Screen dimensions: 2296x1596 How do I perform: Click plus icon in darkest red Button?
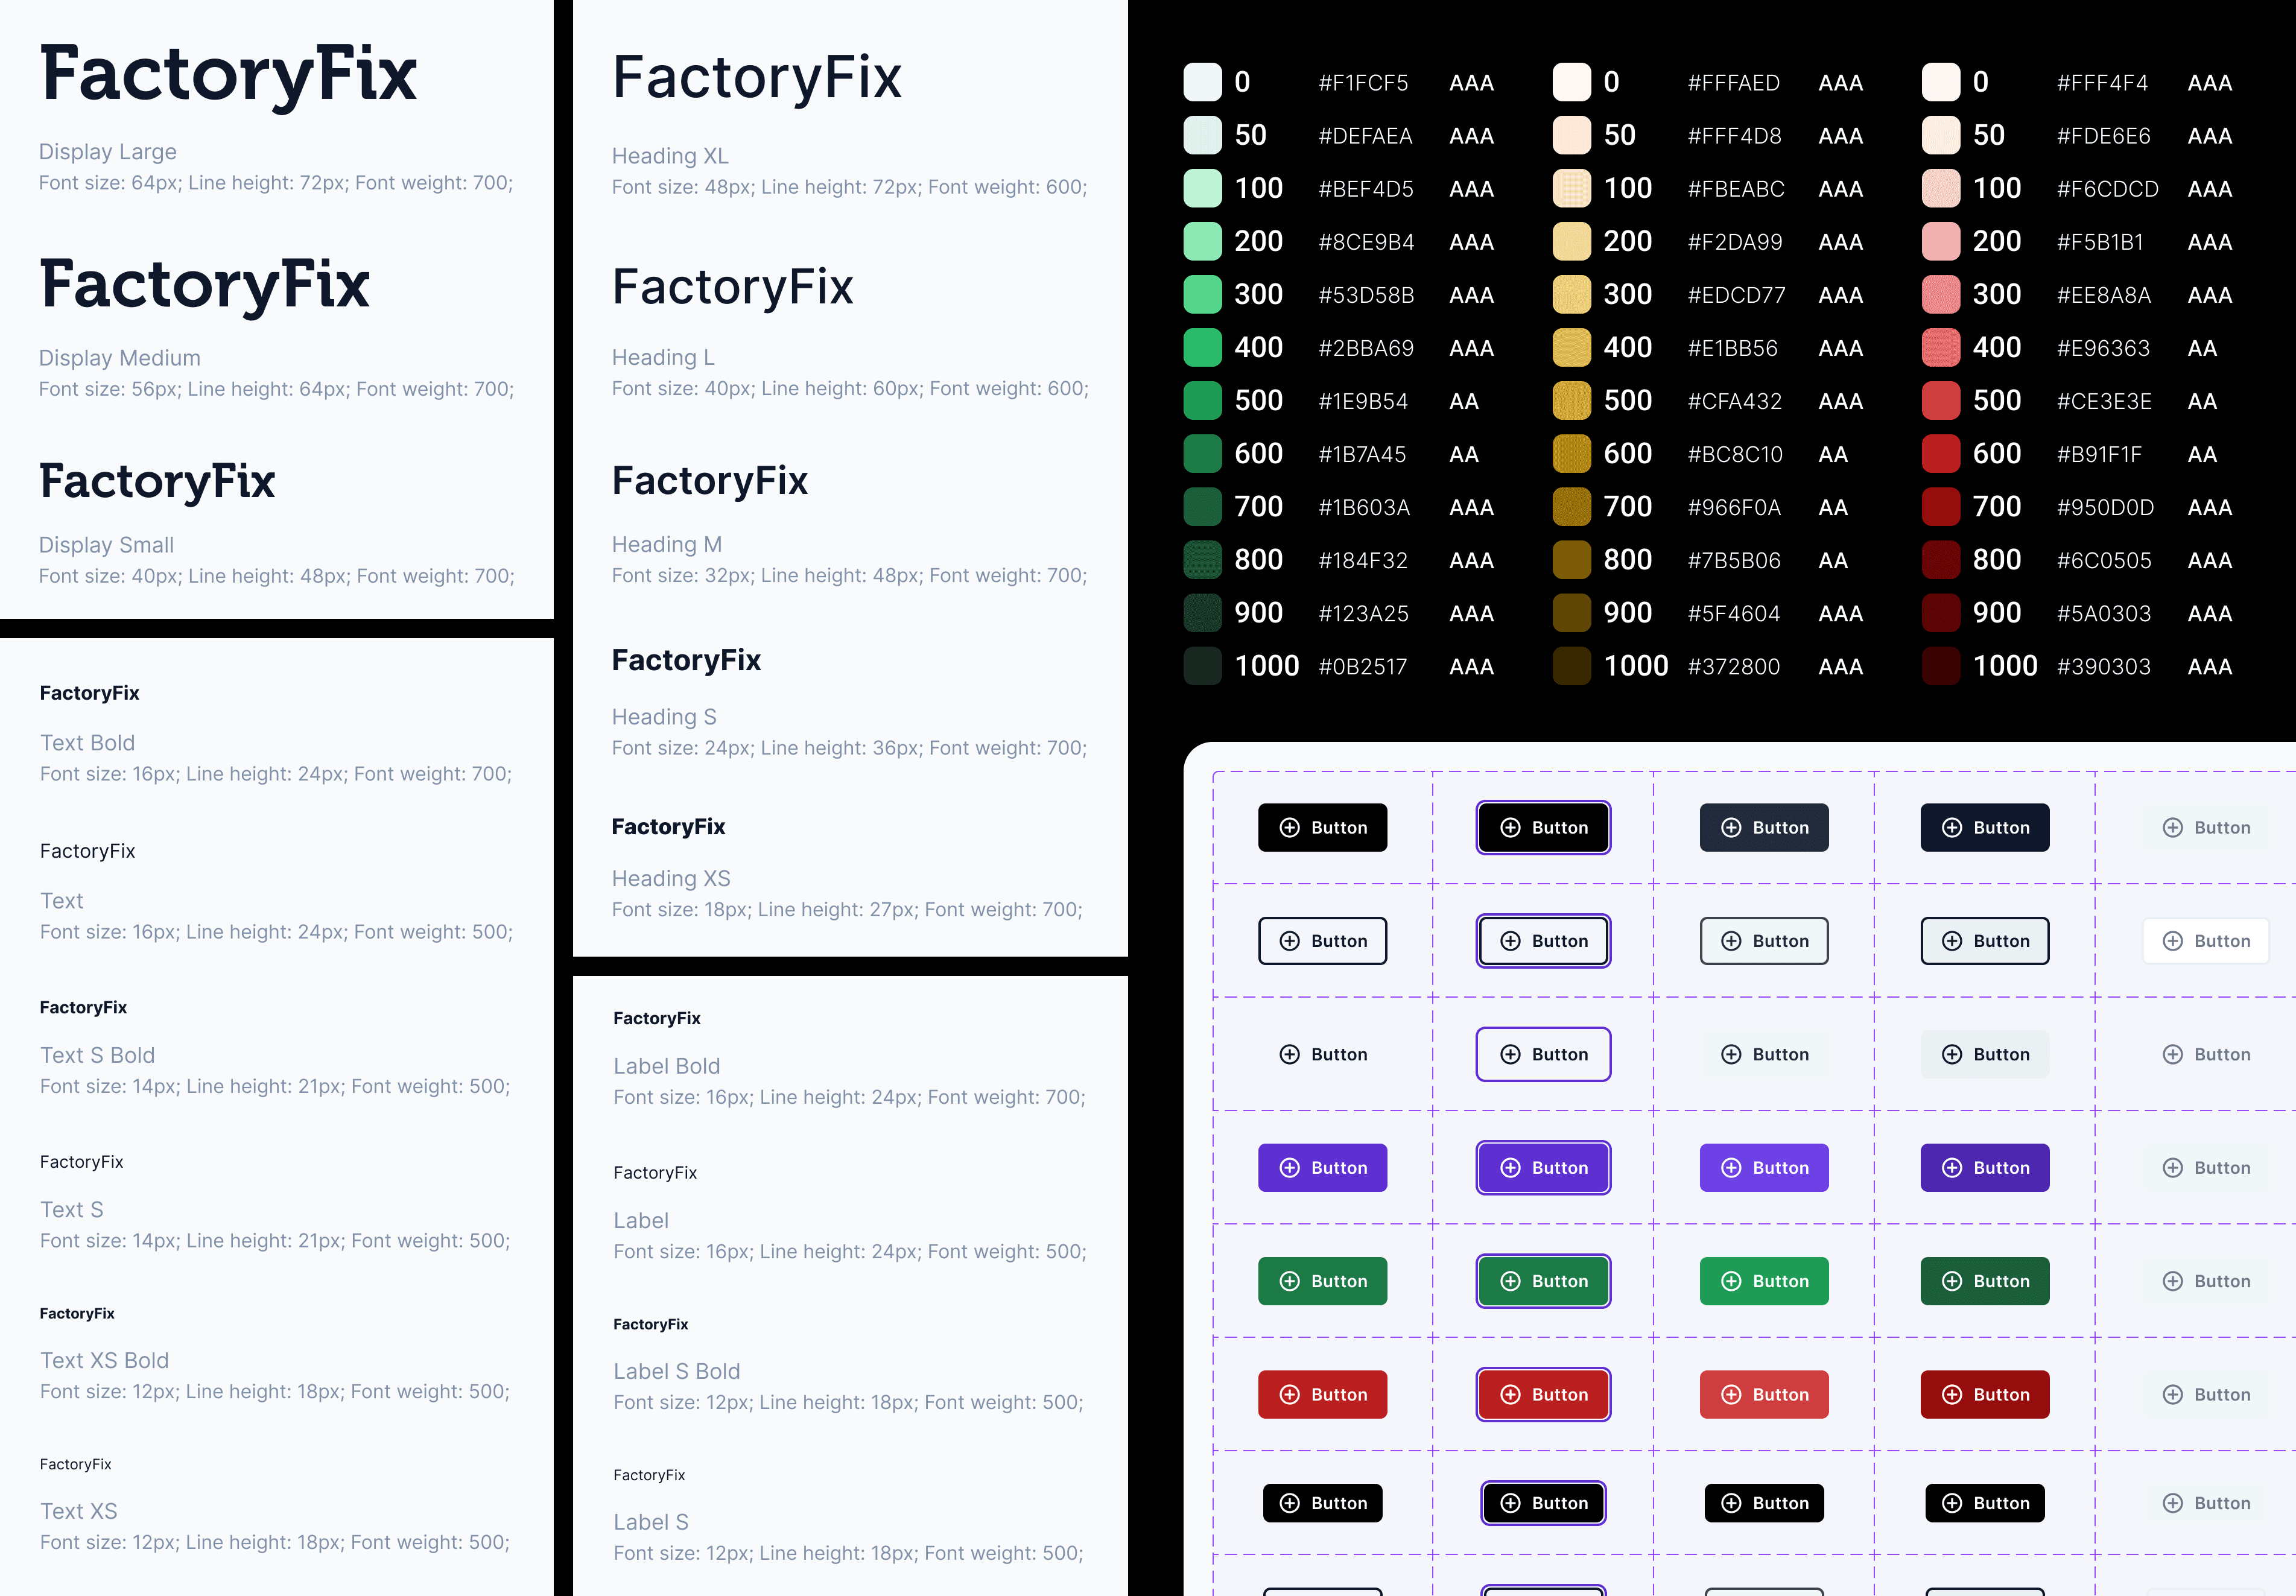[1952, 1395]
